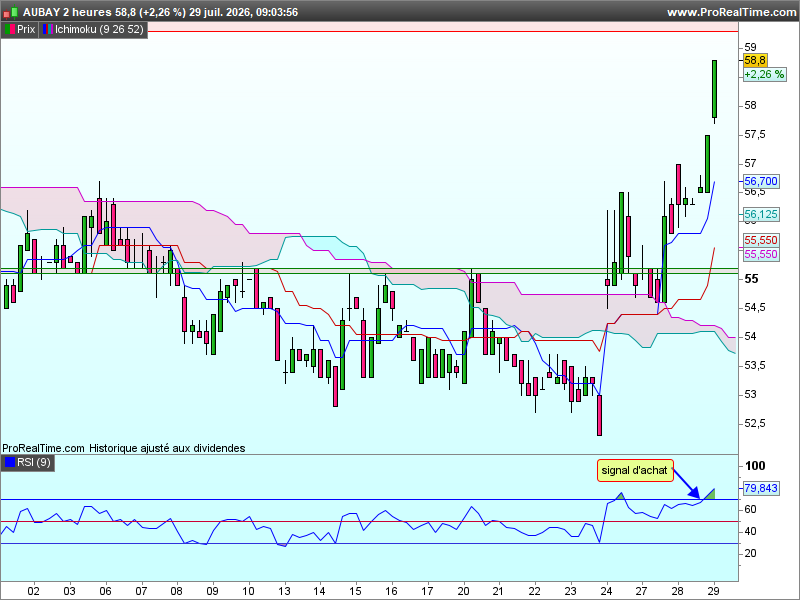Click the bold 55 price axis label
The image size is (800, 600).
752,279
